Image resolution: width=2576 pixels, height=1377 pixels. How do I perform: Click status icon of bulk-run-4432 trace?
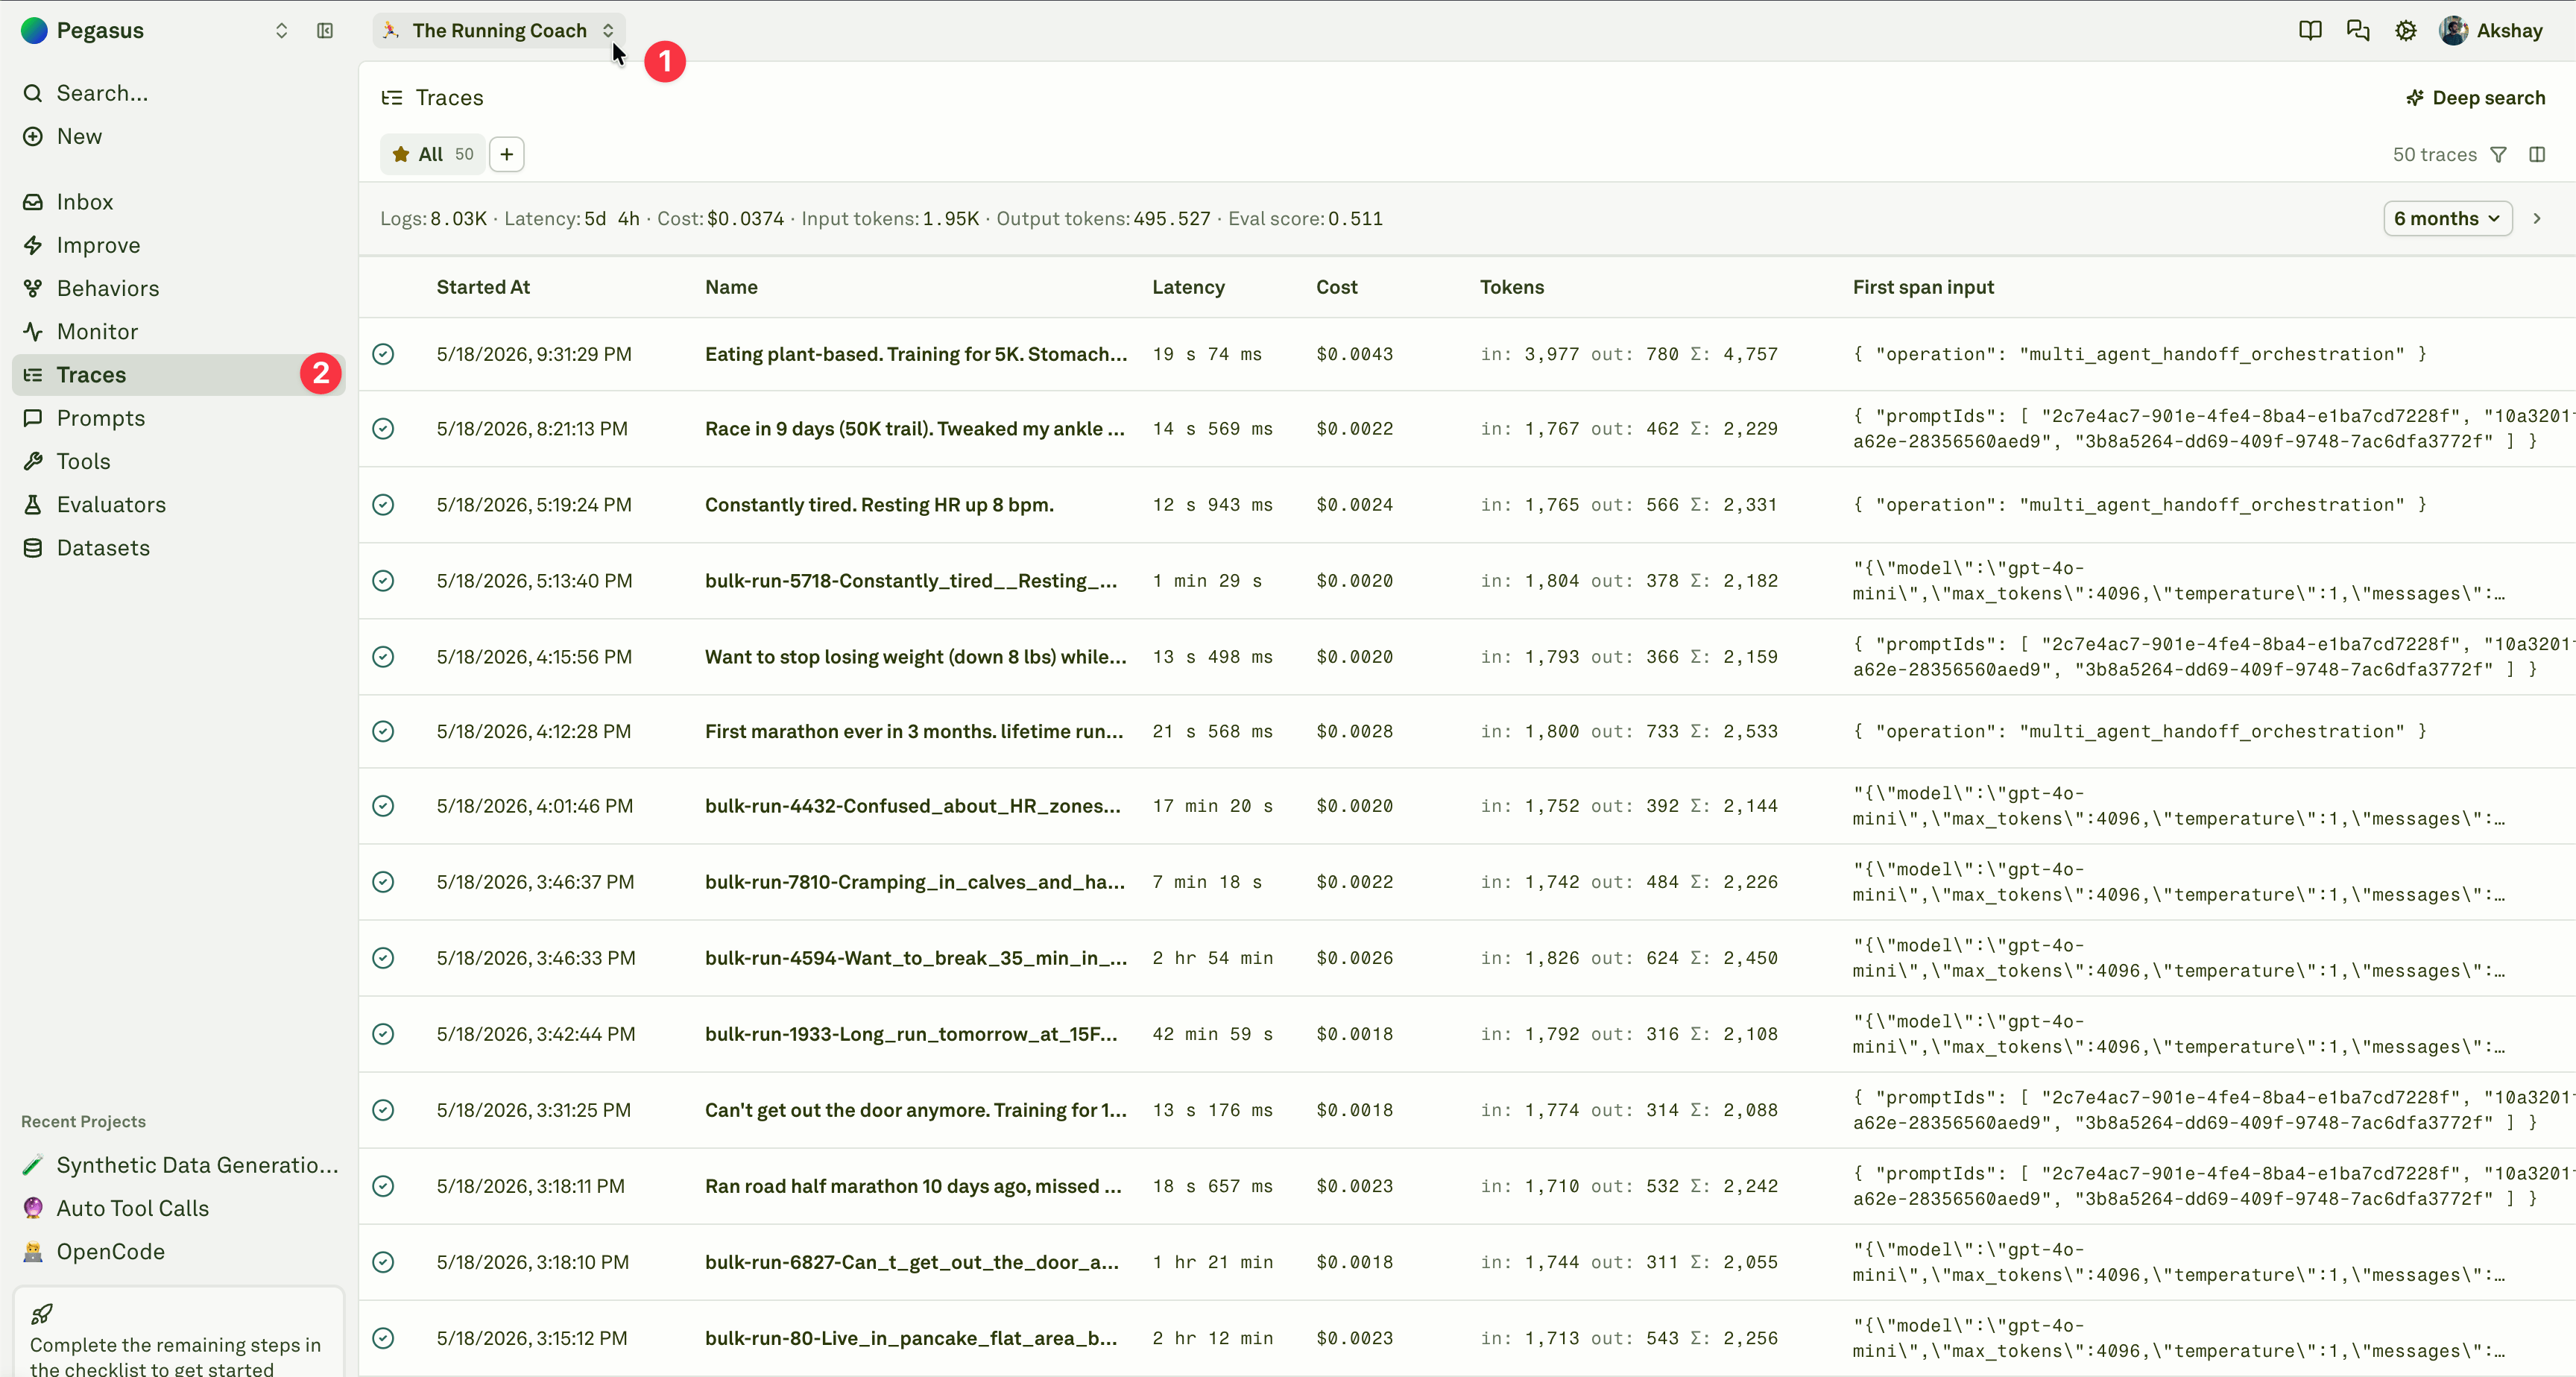tap(383, 806)
